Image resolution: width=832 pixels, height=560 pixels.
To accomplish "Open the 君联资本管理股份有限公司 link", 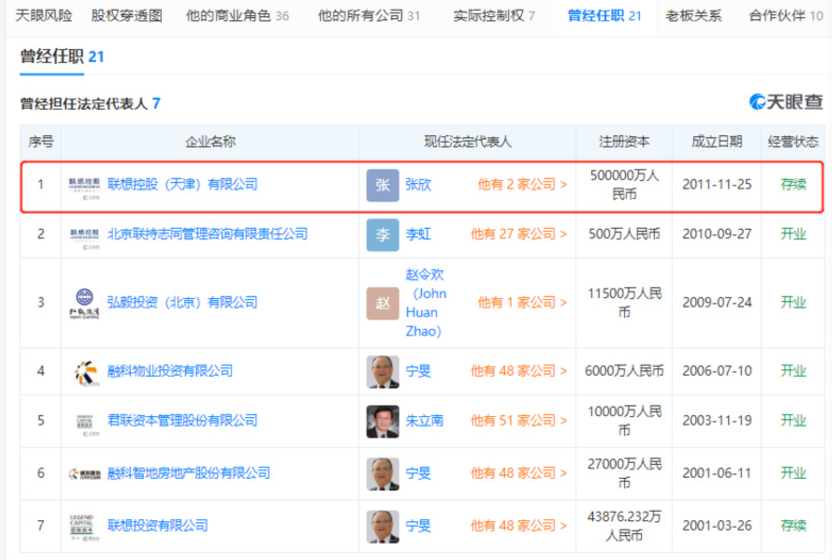I will point(183,420).
